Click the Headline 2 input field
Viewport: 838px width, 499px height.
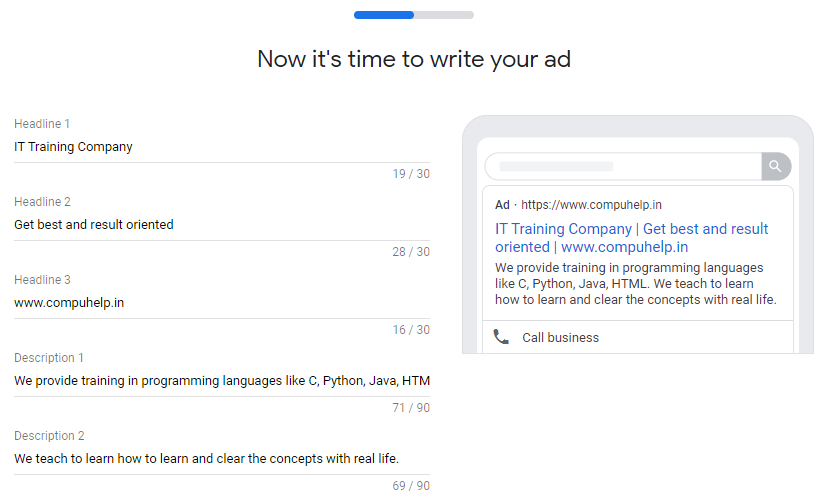tap(221, 225)
